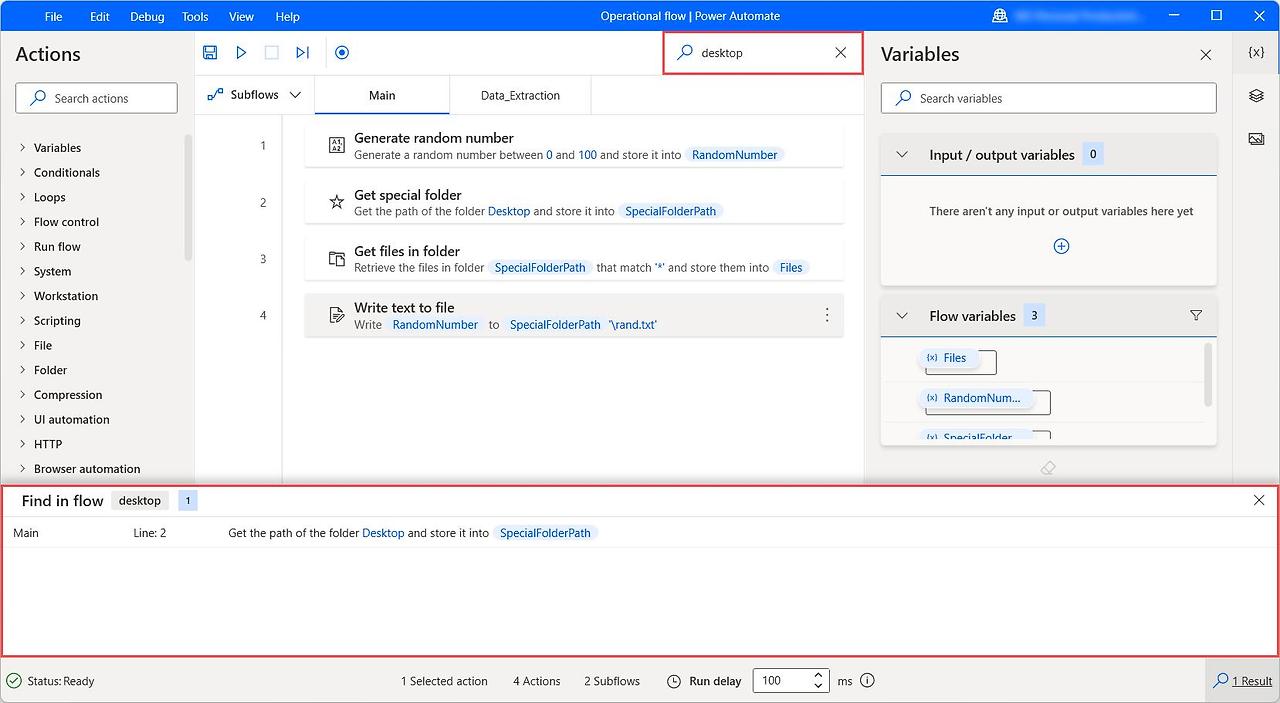Close the Find in flow results panel
This screenshot has height=703, width=1280.
(1259, 500)
